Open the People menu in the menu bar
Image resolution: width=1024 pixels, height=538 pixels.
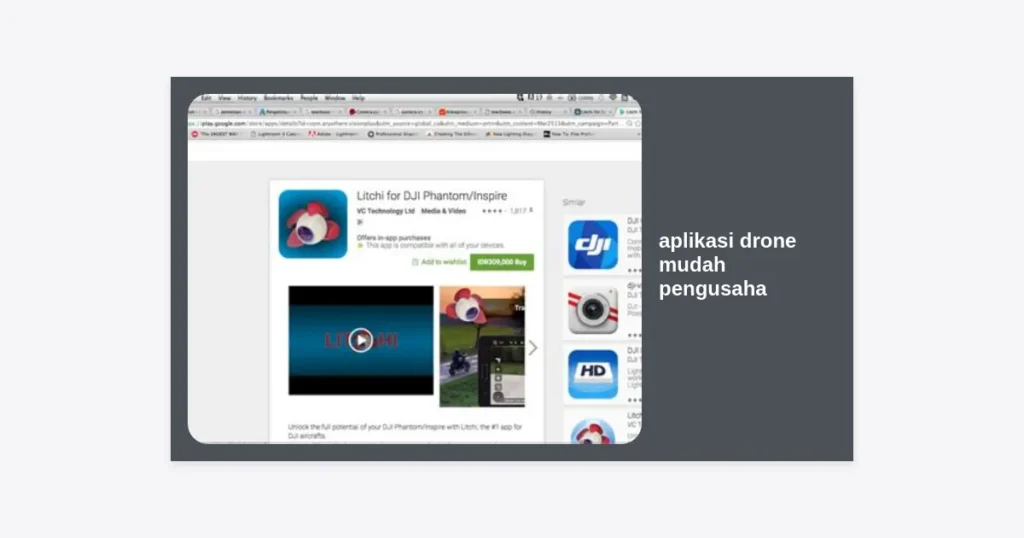(x=309, y=98)
